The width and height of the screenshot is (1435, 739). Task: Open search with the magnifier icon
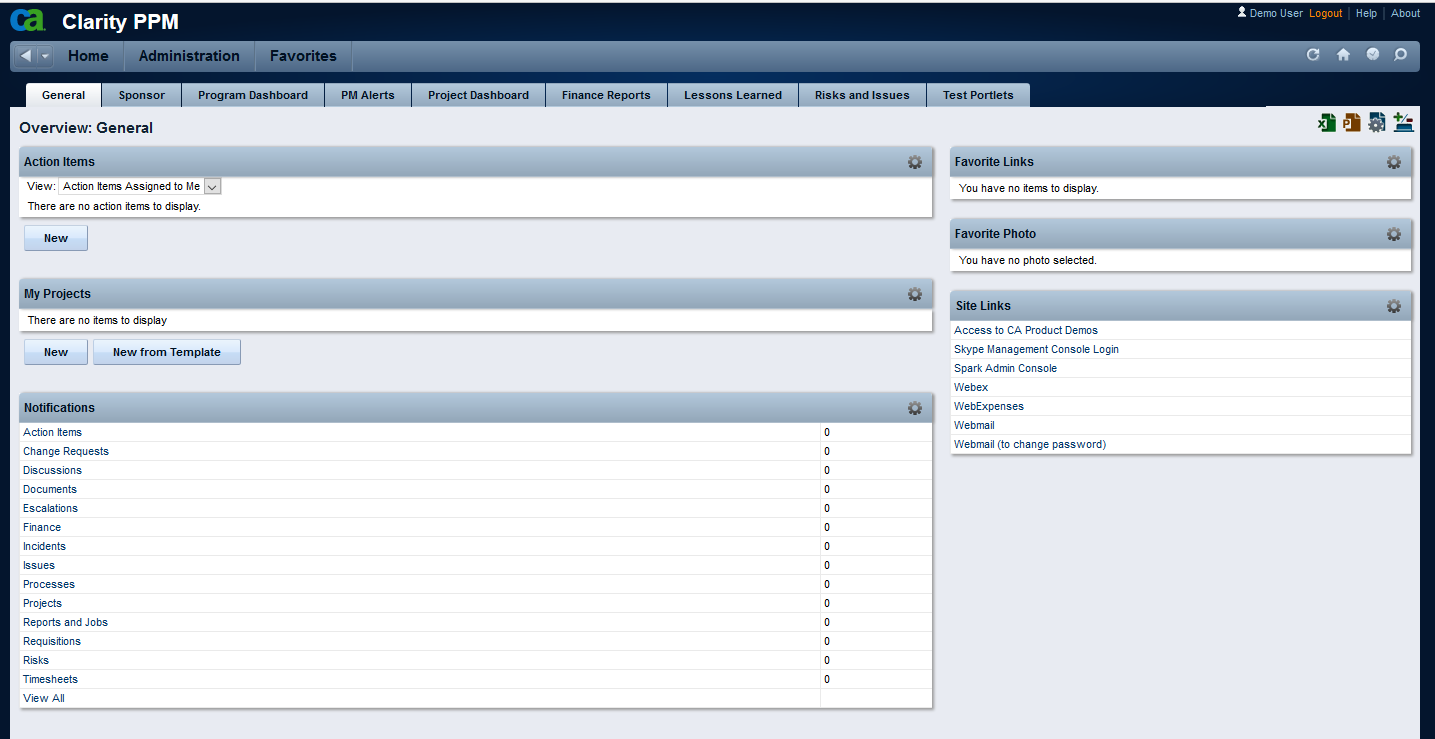[1400, 55]
